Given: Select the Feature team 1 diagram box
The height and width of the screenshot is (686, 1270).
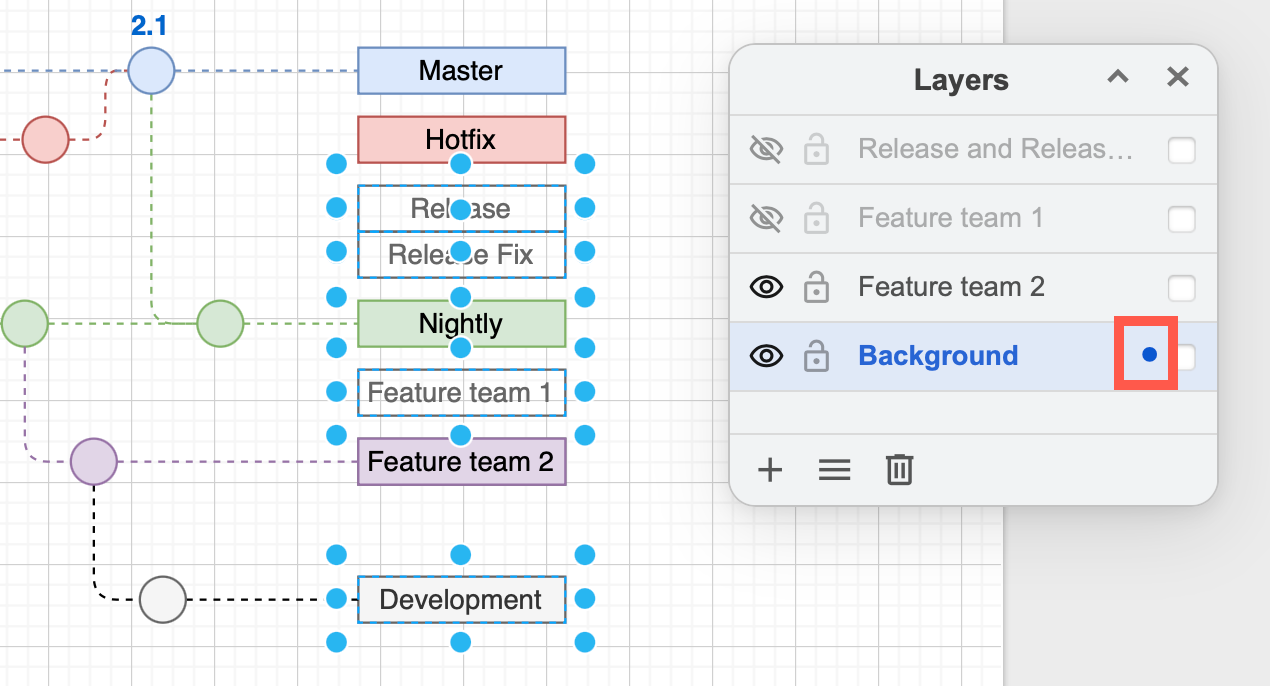Looking at the screenshot, I should coord(461,393).
